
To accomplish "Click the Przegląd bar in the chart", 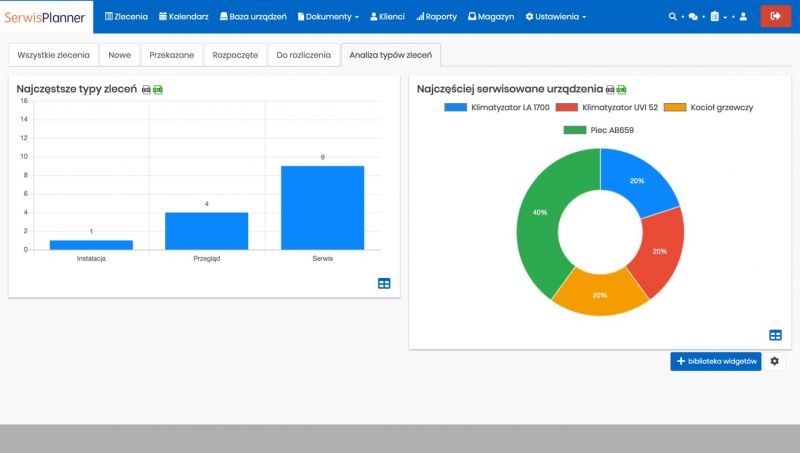I will 207,231.
